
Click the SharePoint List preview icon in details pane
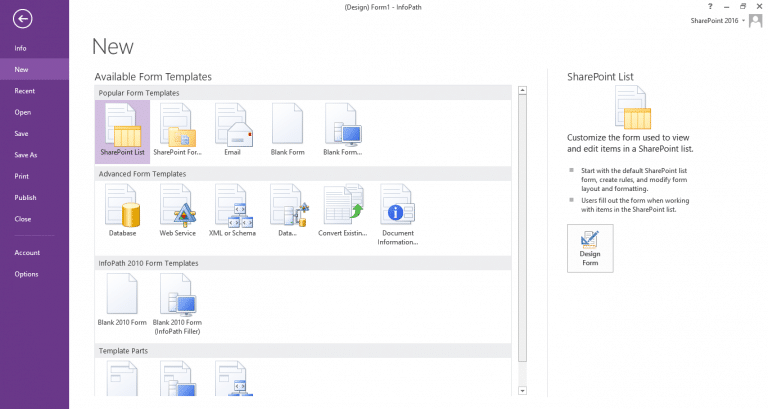coord(633,107)
